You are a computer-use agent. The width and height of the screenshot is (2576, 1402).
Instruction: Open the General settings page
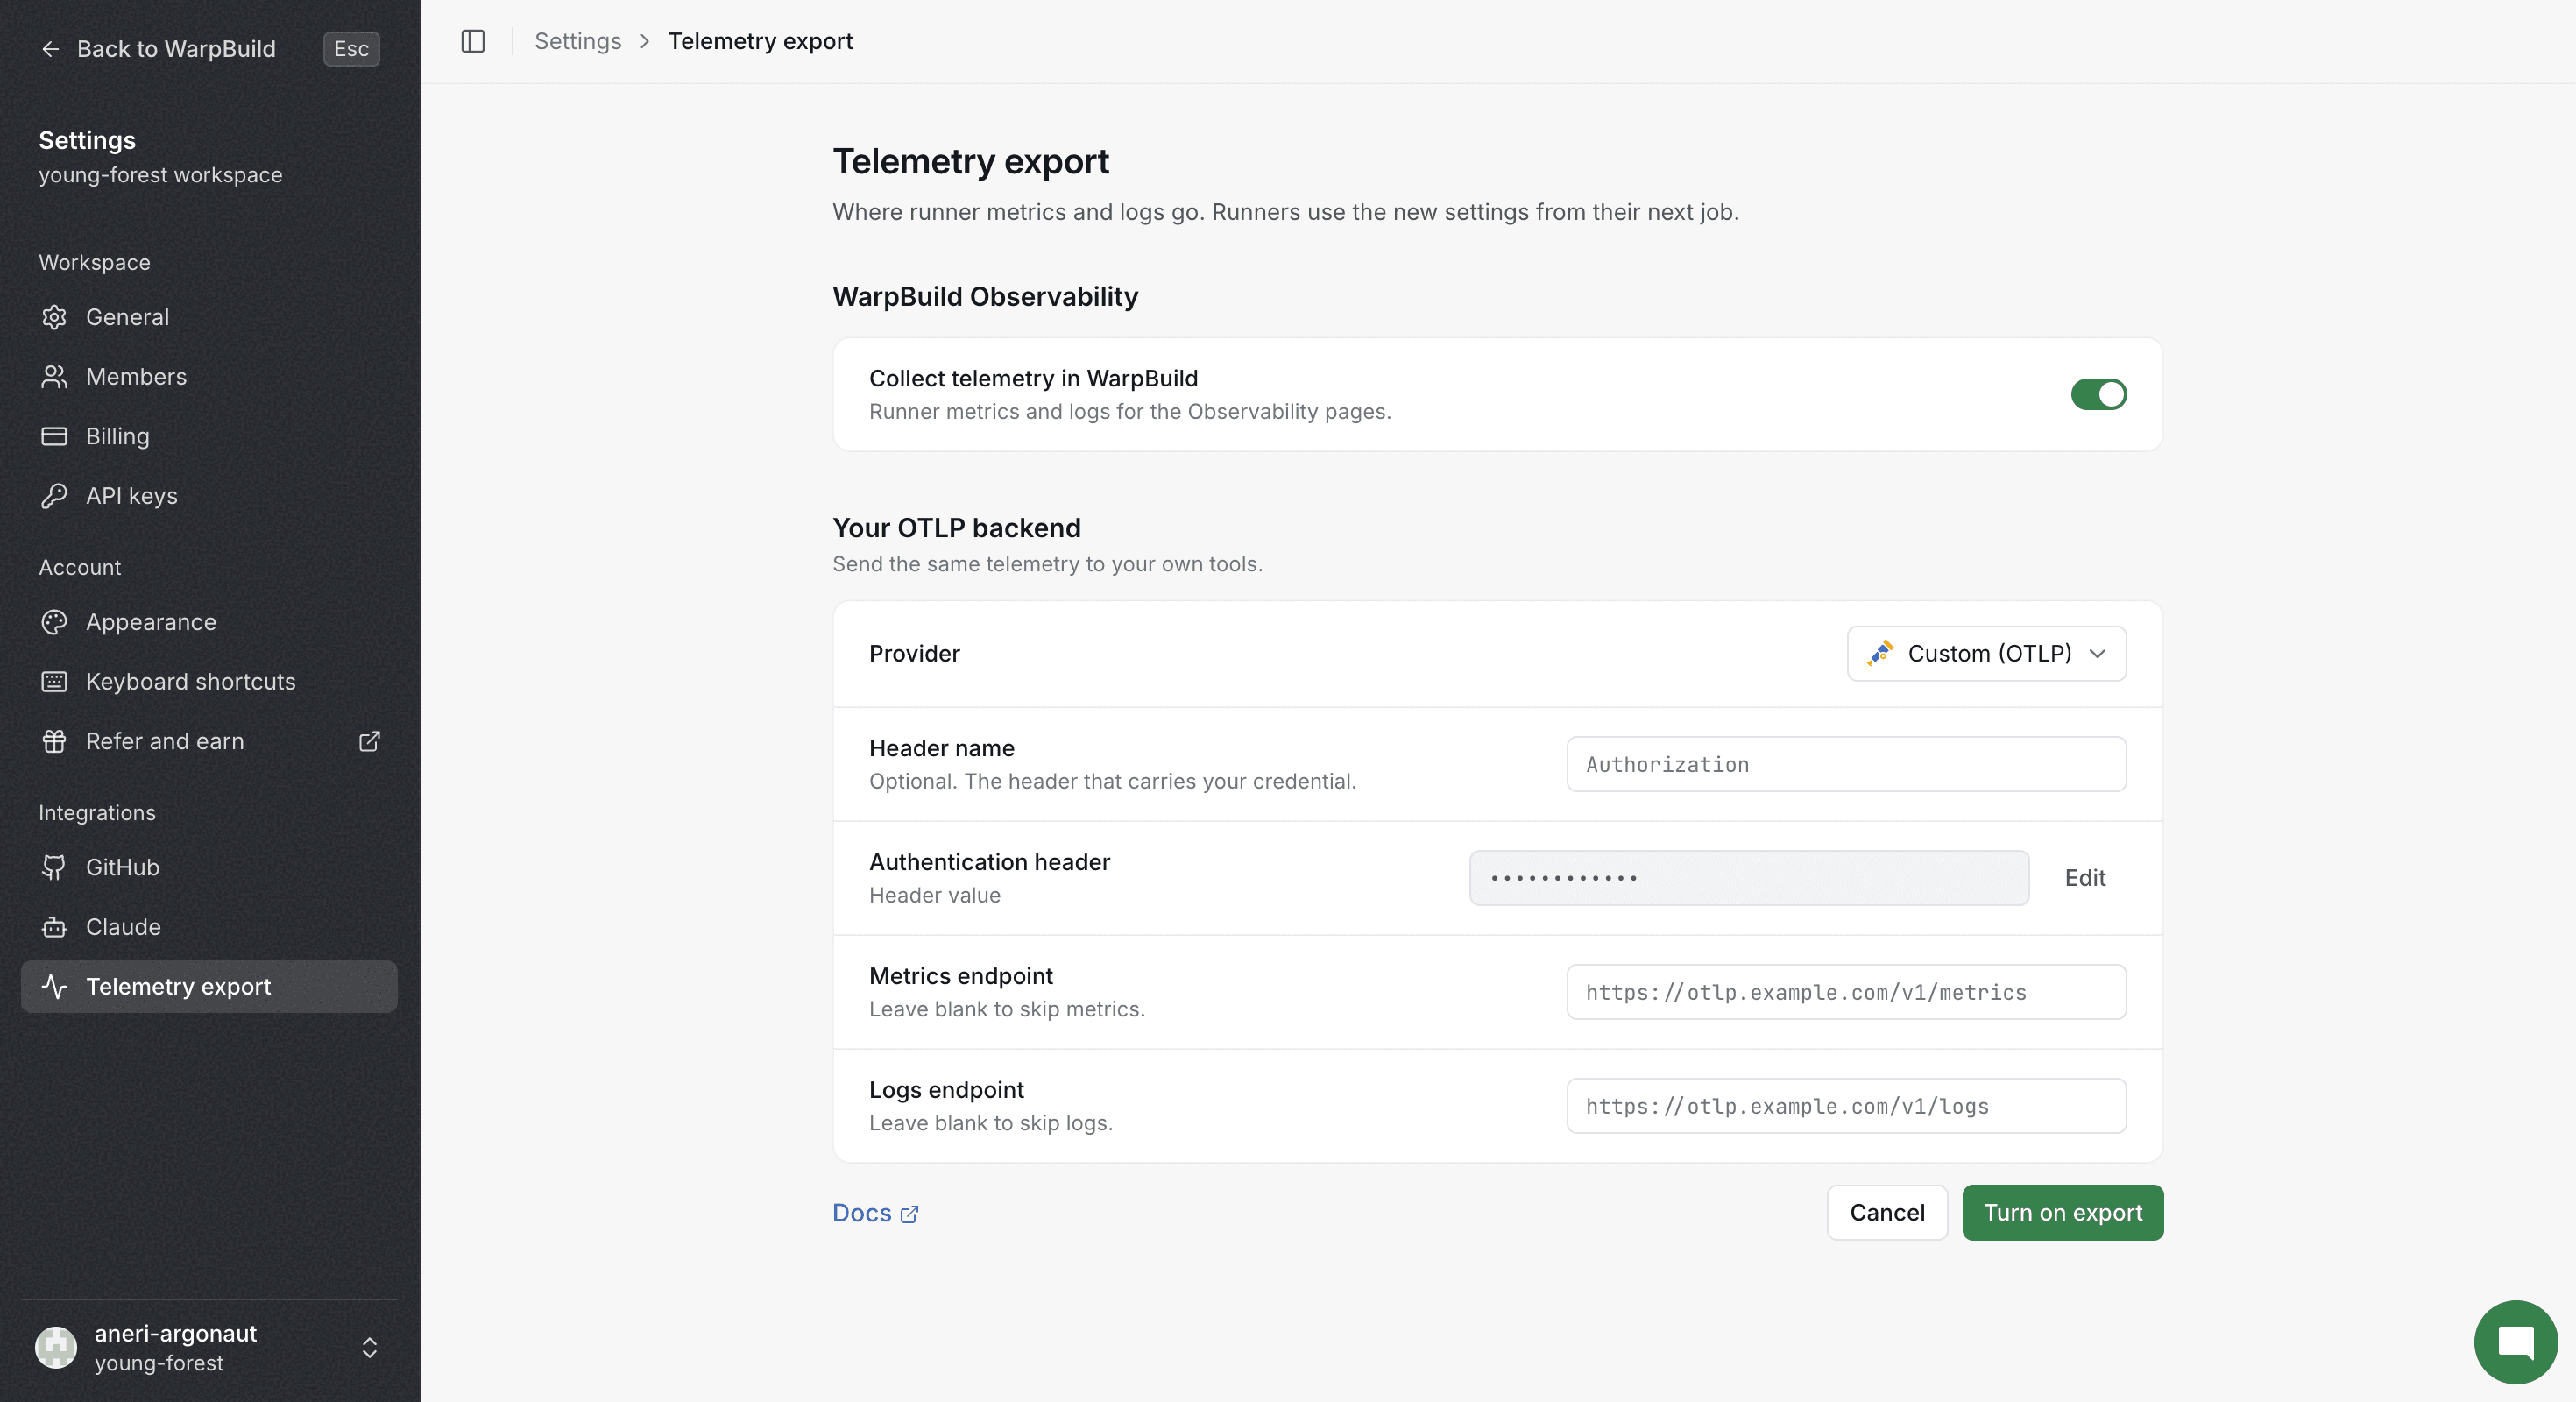(209, 317)
